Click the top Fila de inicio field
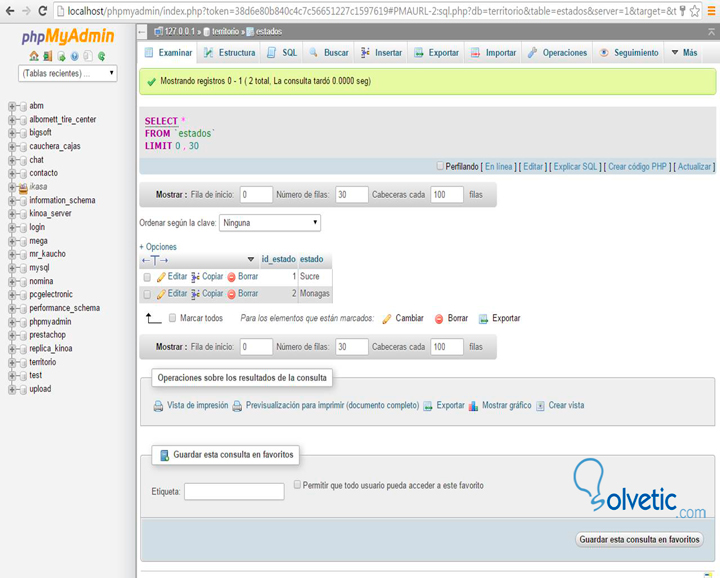Viewport: 720px width, 578px height. pyautogui.click(x=256, y=195)
